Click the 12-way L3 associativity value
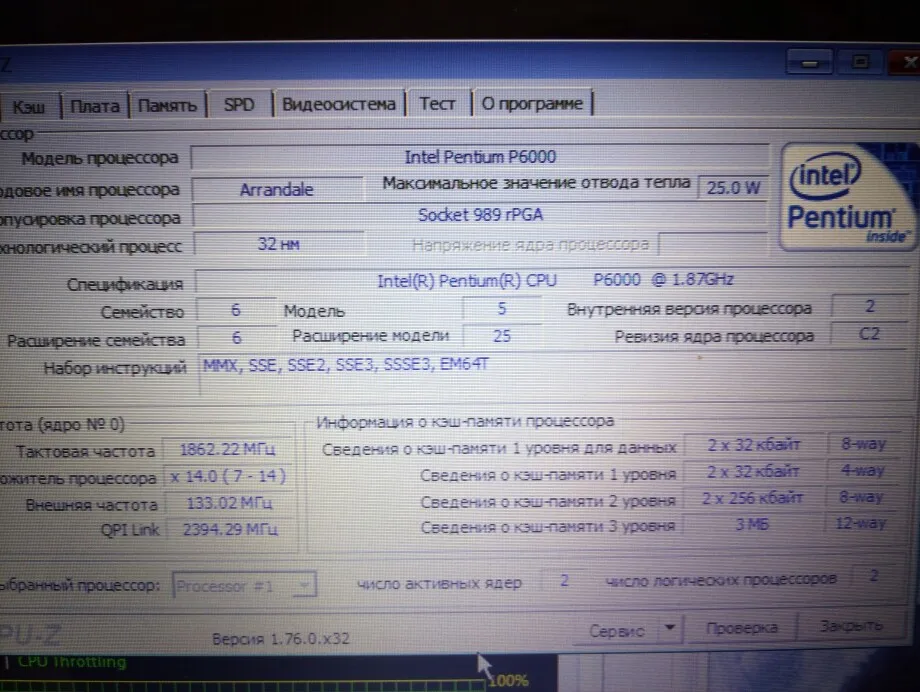This screenshot has width=920, height=692. 861,522
